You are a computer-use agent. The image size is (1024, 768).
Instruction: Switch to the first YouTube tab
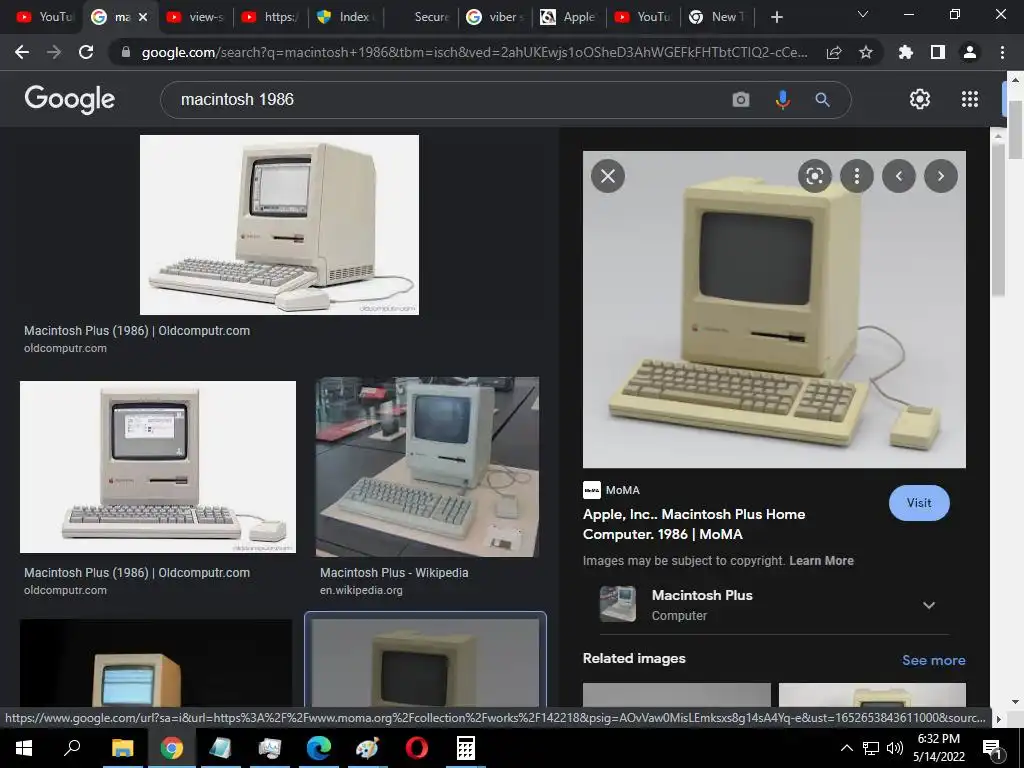(44, 17)
